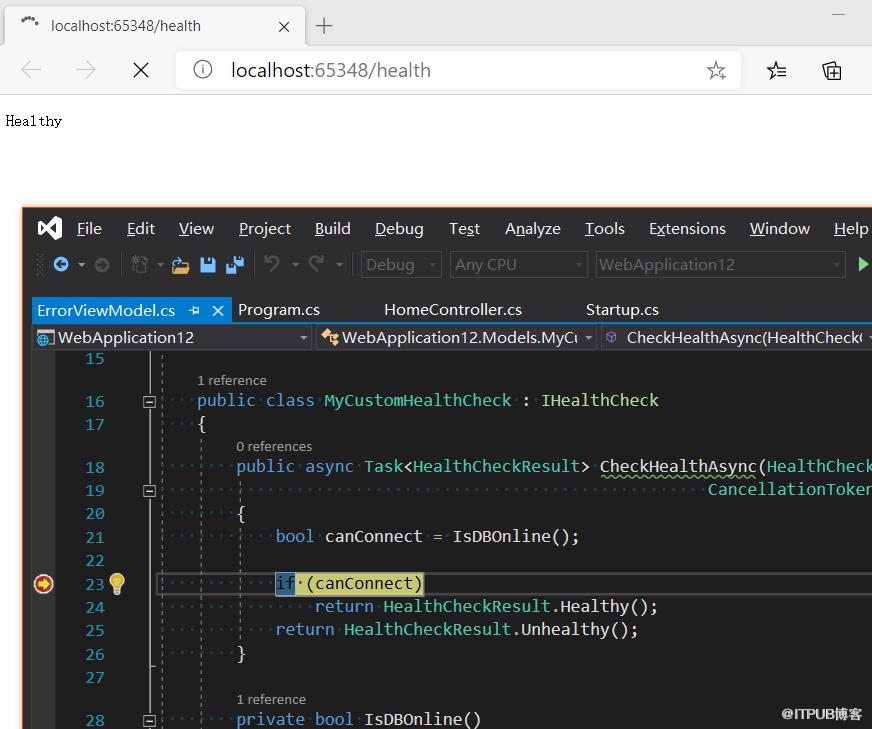Close the localhost:65348/health browser tab

284,27
